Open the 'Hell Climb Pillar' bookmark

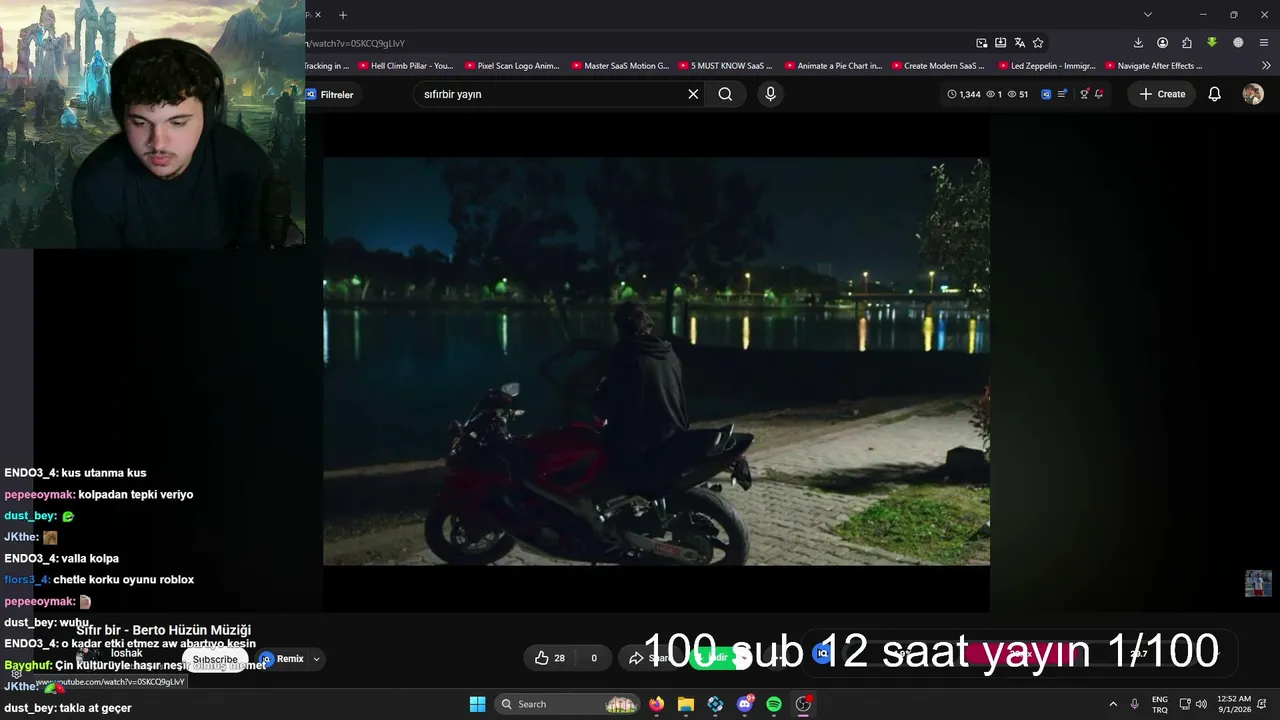406,66
